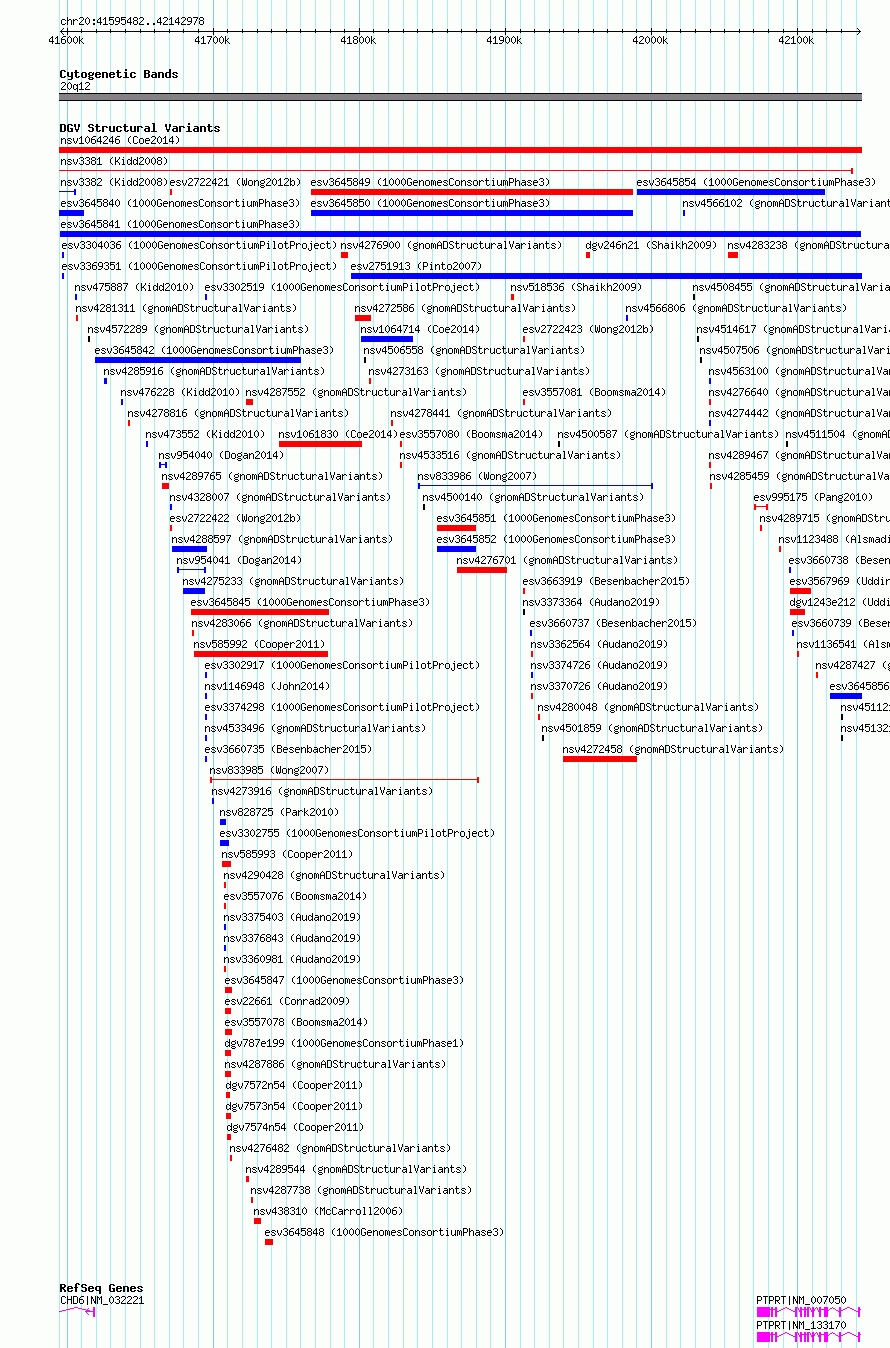Select esv3645842 variant label
This screenshot has height=1348, width=890.
pyautogui.click(x=214, y=350)
